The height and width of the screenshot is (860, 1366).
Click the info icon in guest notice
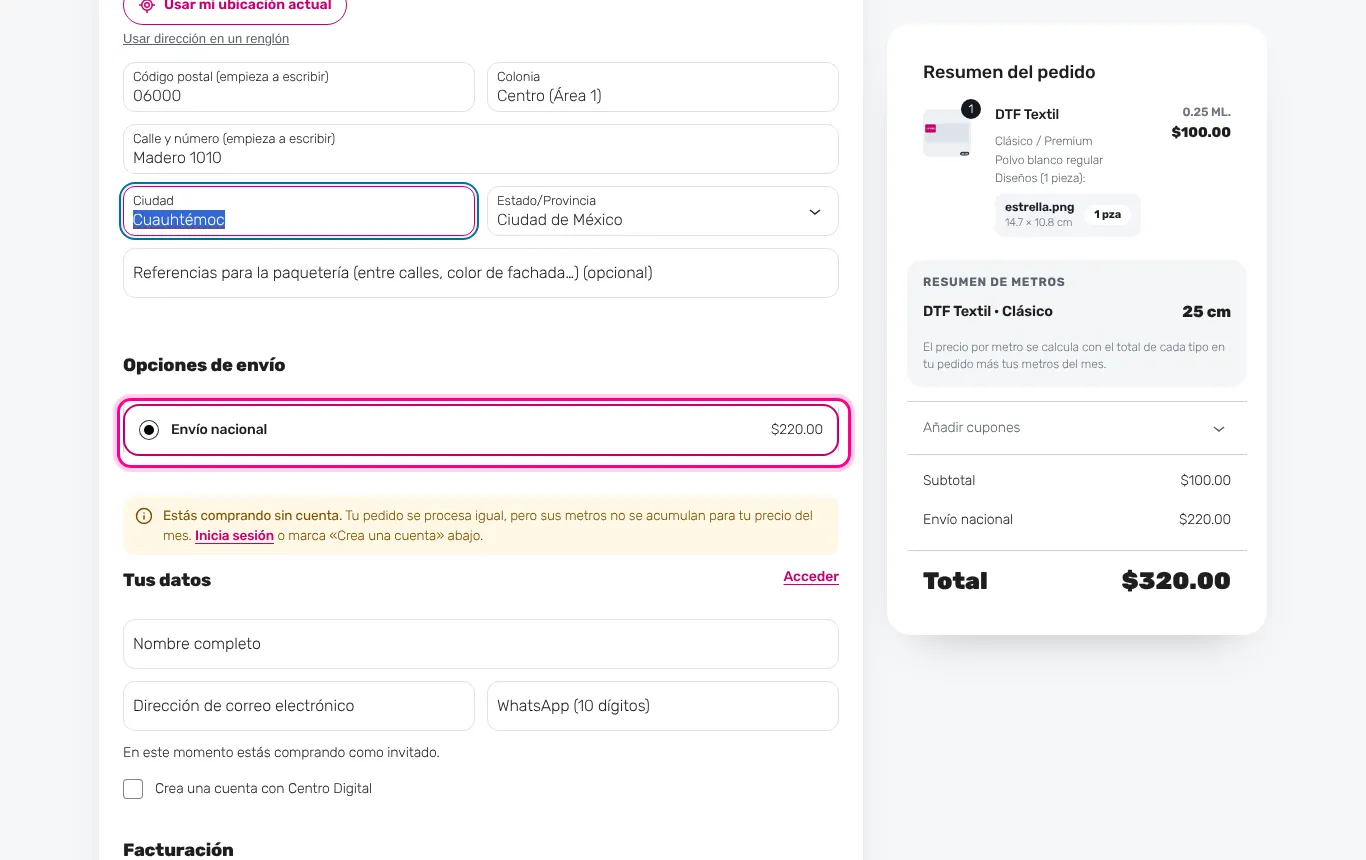144,516
